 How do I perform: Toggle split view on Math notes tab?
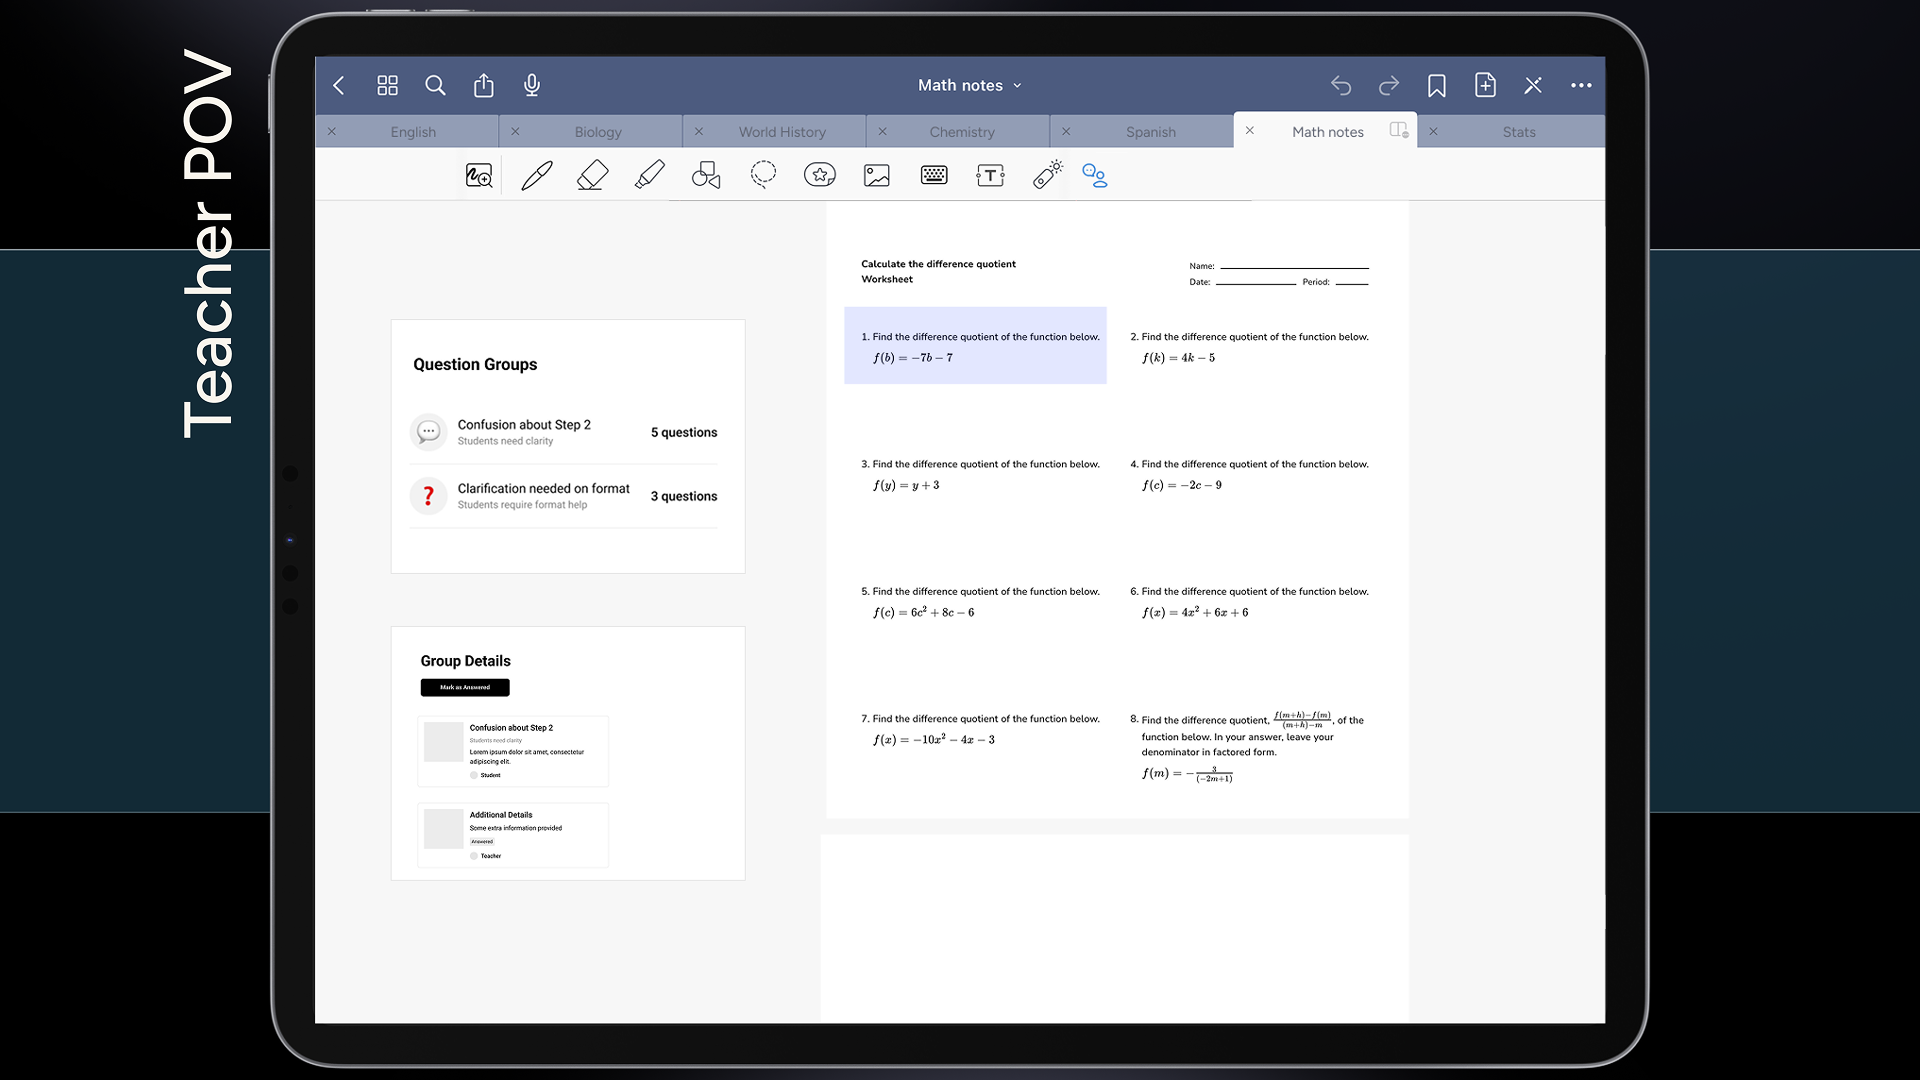1399,131
